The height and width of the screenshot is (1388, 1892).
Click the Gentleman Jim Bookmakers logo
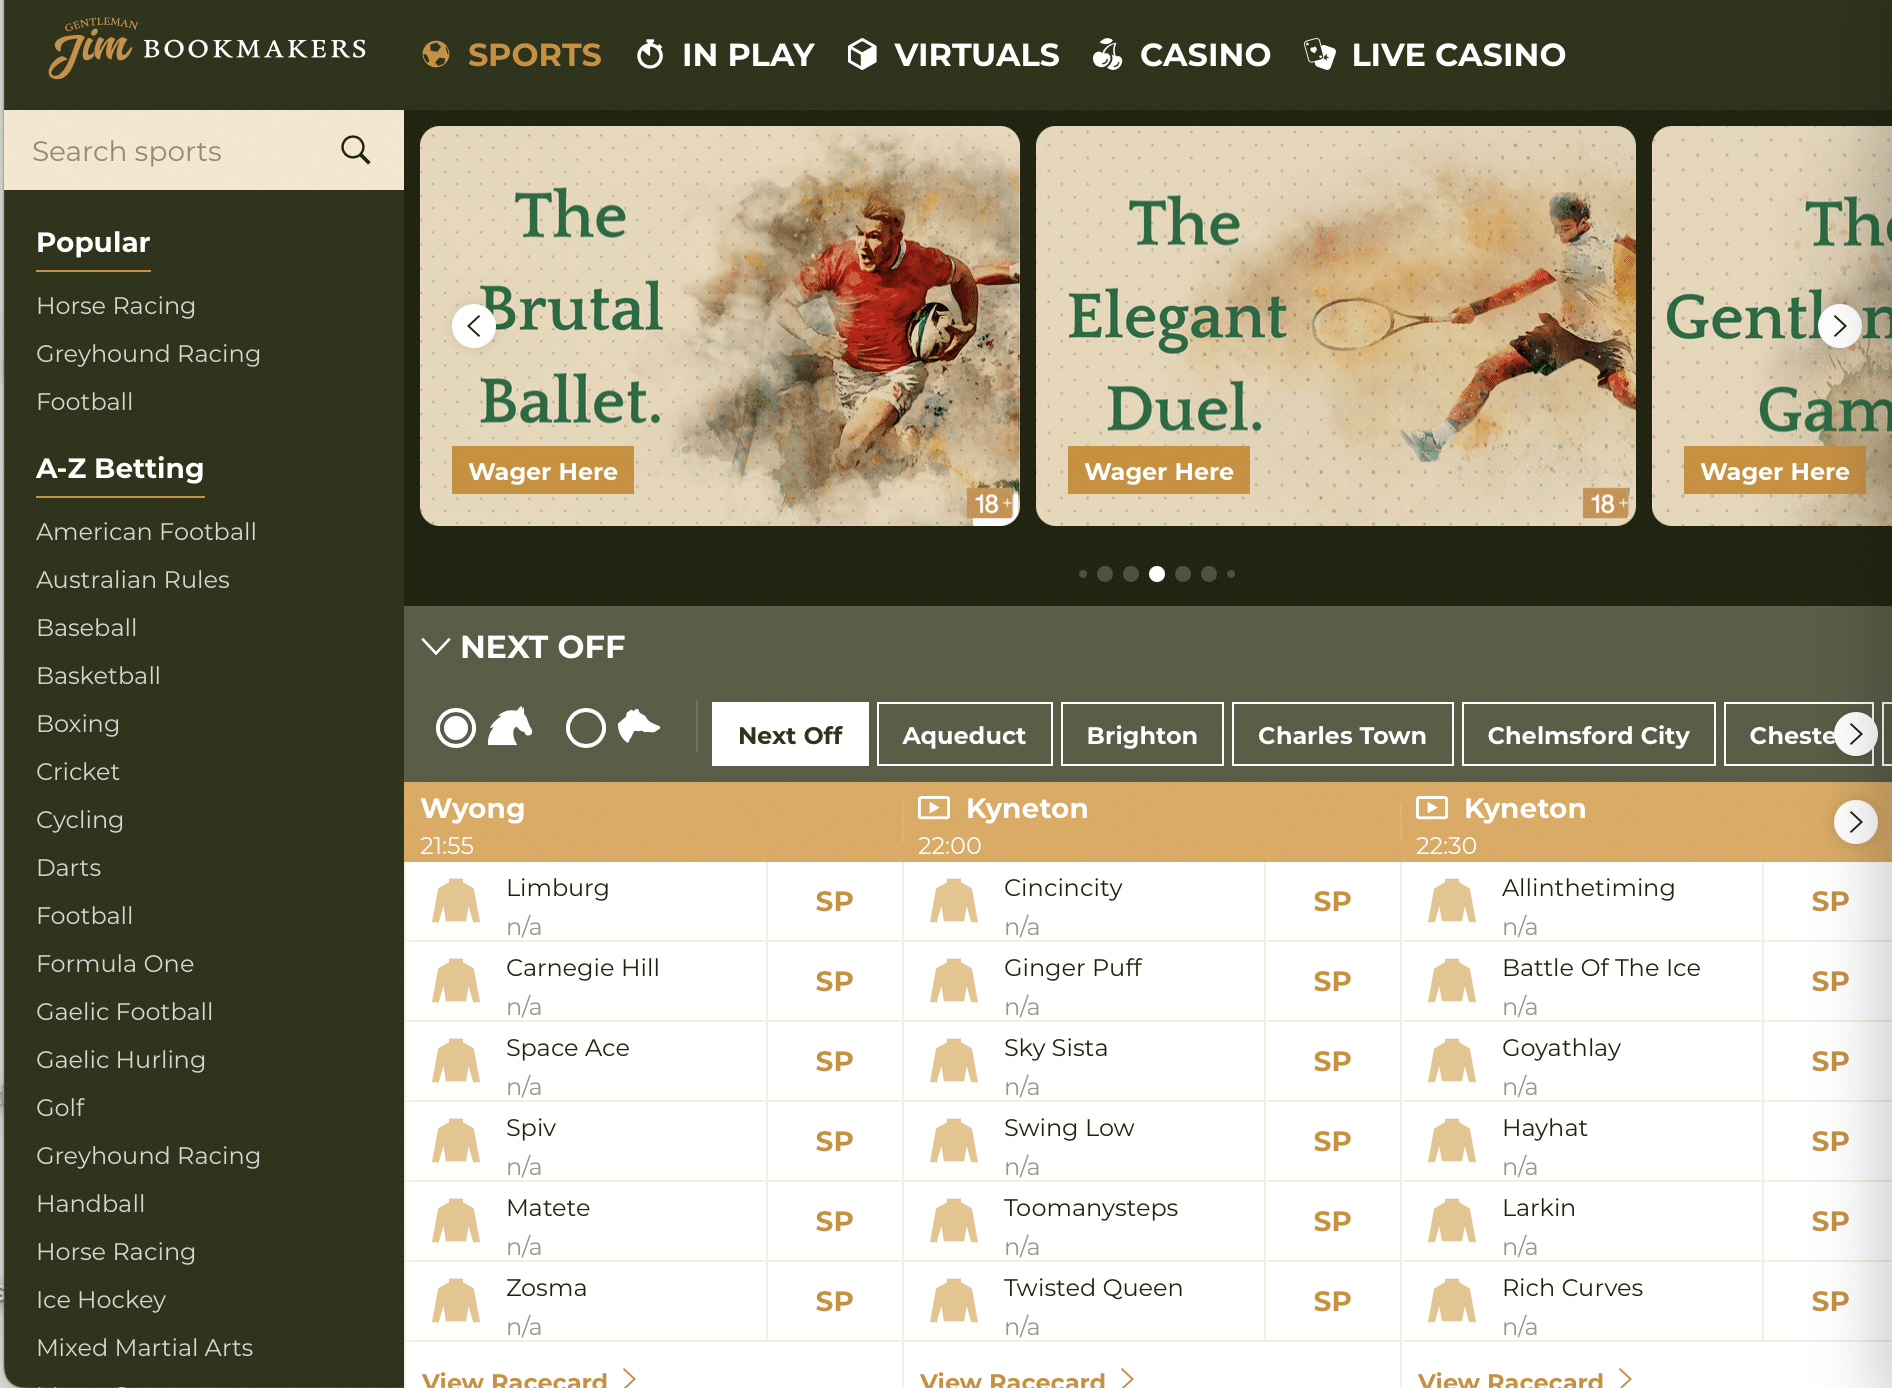pos(205,48)
